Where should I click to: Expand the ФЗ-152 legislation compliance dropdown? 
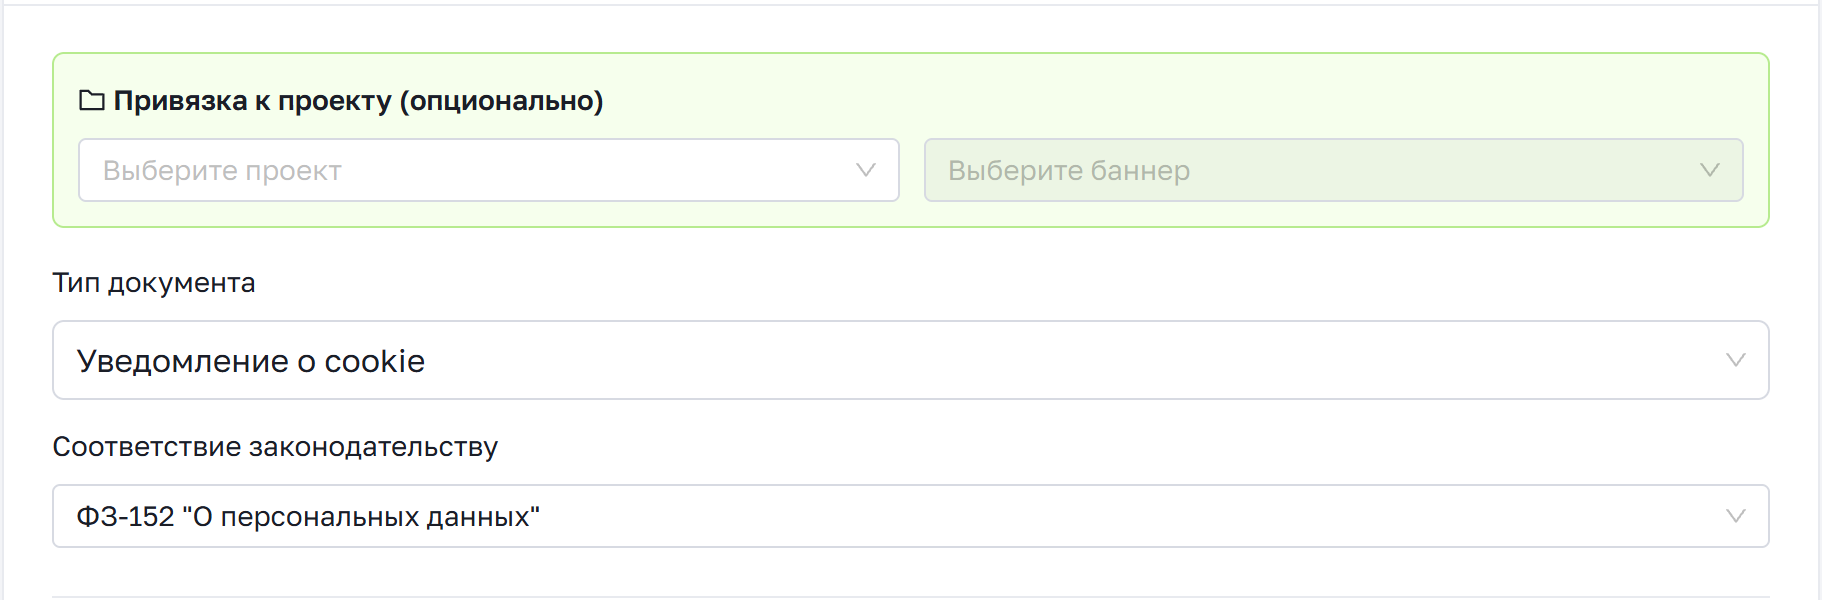point(911,516)
